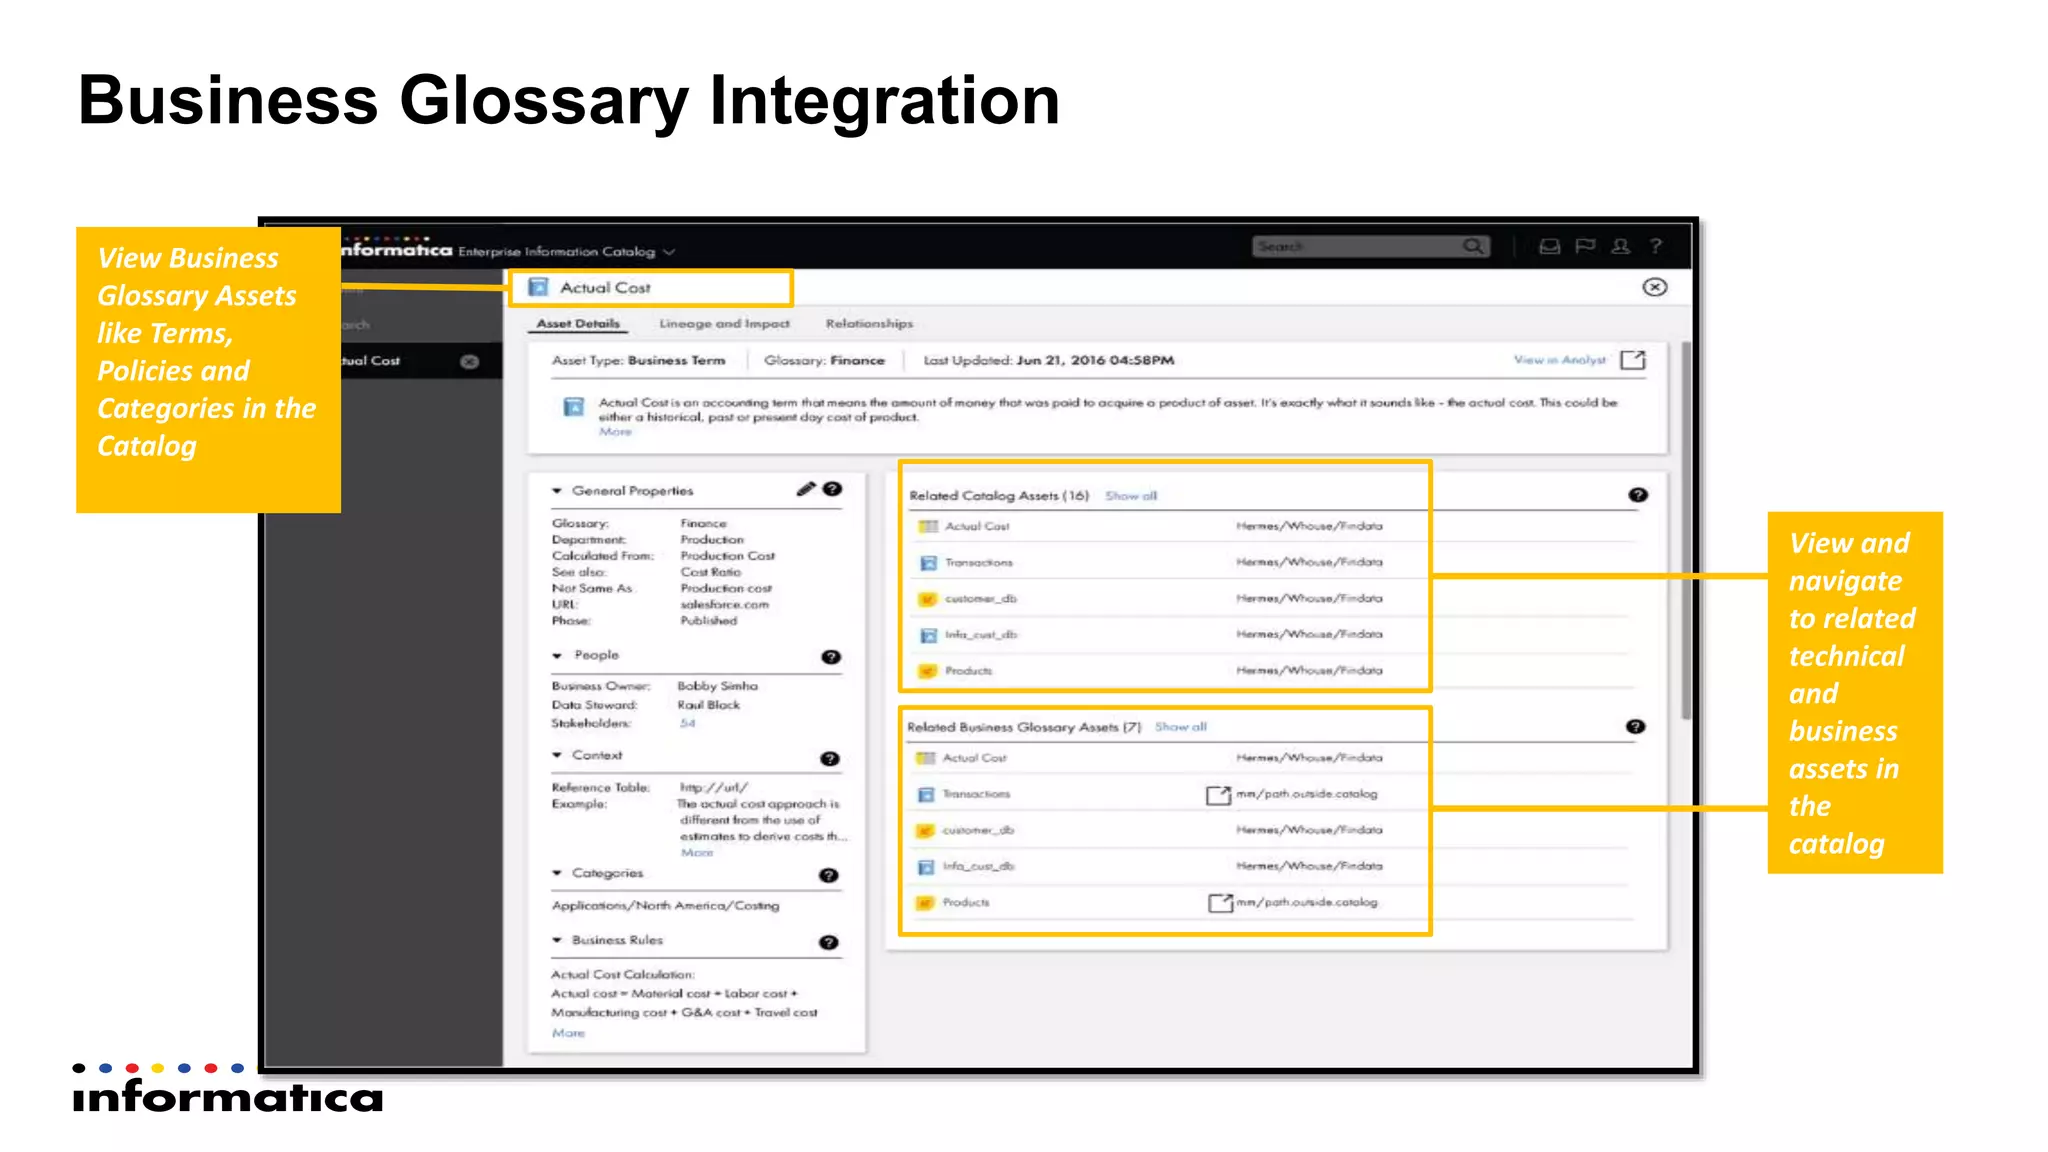
Task: Open the View in Analyst external link icon
Action: point(1633,360)
